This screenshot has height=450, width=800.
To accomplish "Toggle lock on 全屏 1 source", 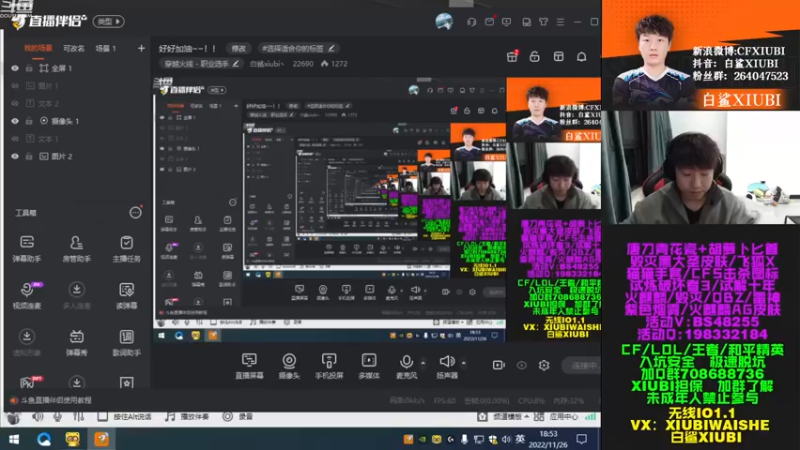I will click(x=29, y=68).
